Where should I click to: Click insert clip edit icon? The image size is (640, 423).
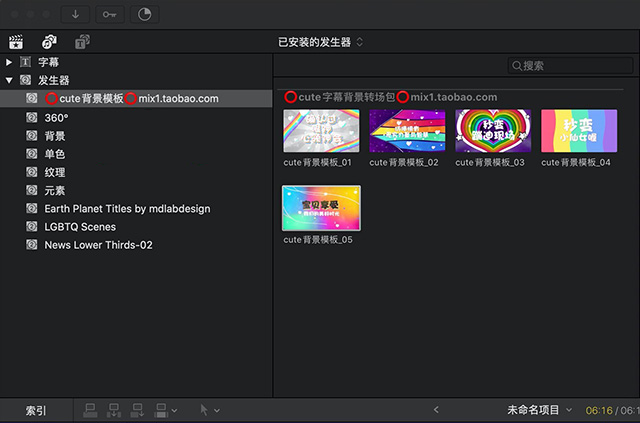114,410
